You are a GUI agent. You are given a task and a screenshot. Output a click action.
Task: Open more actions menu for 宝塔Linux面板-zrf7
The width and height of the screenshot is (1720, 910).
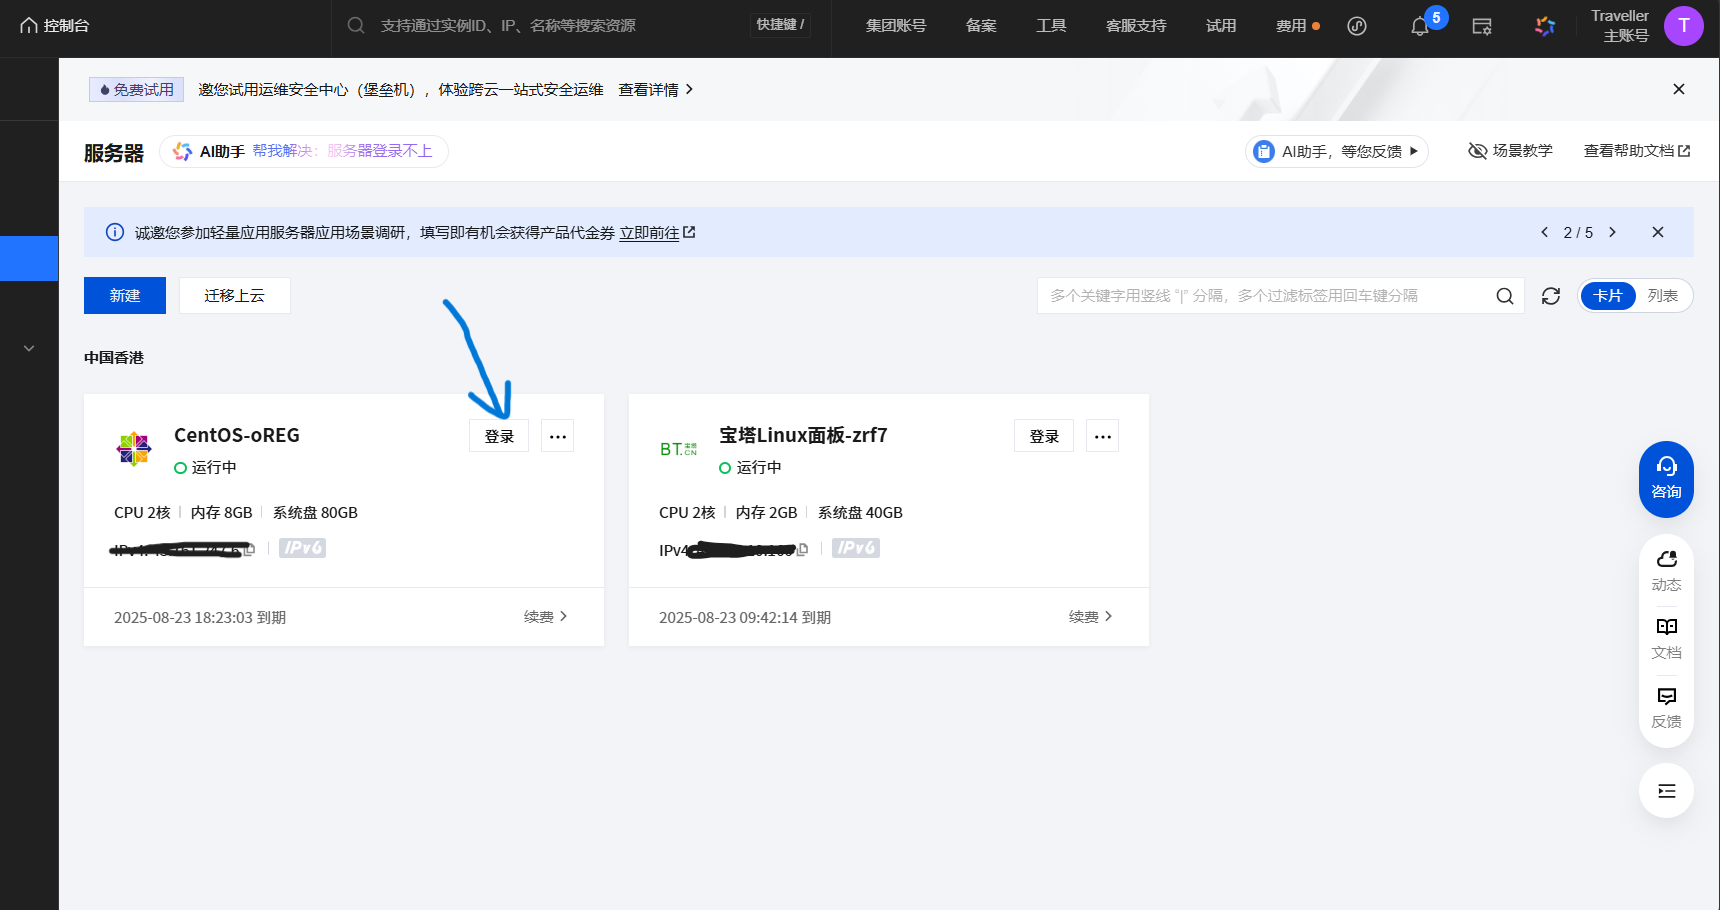[1102, 436]
